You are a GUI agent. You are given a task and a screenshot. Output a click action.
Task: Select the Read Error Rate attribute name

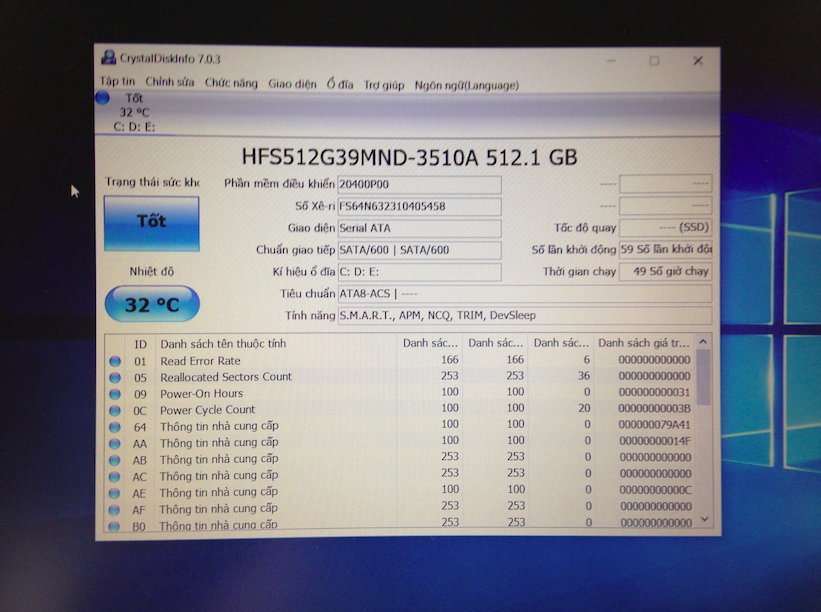[x=201, y=361]
